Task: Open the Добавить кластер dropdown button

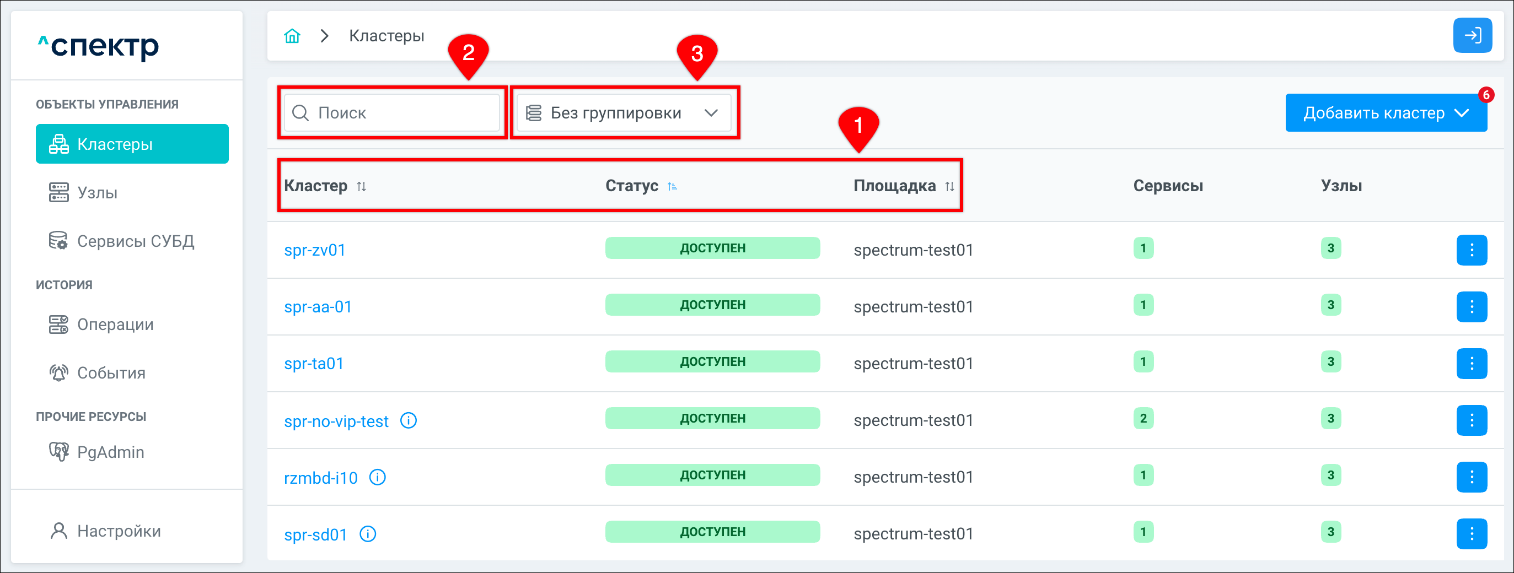Action: point(1385,113)
